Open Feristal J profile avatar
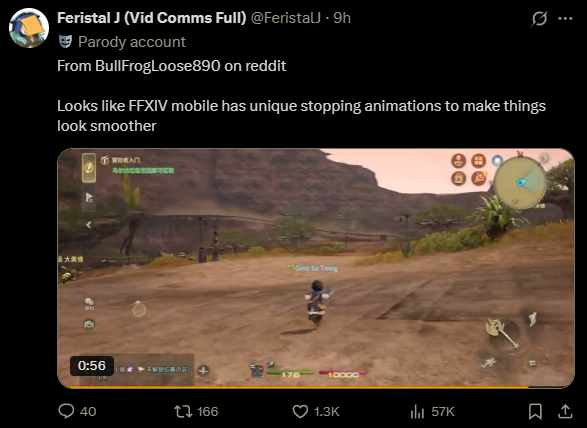 click(29, 28)
